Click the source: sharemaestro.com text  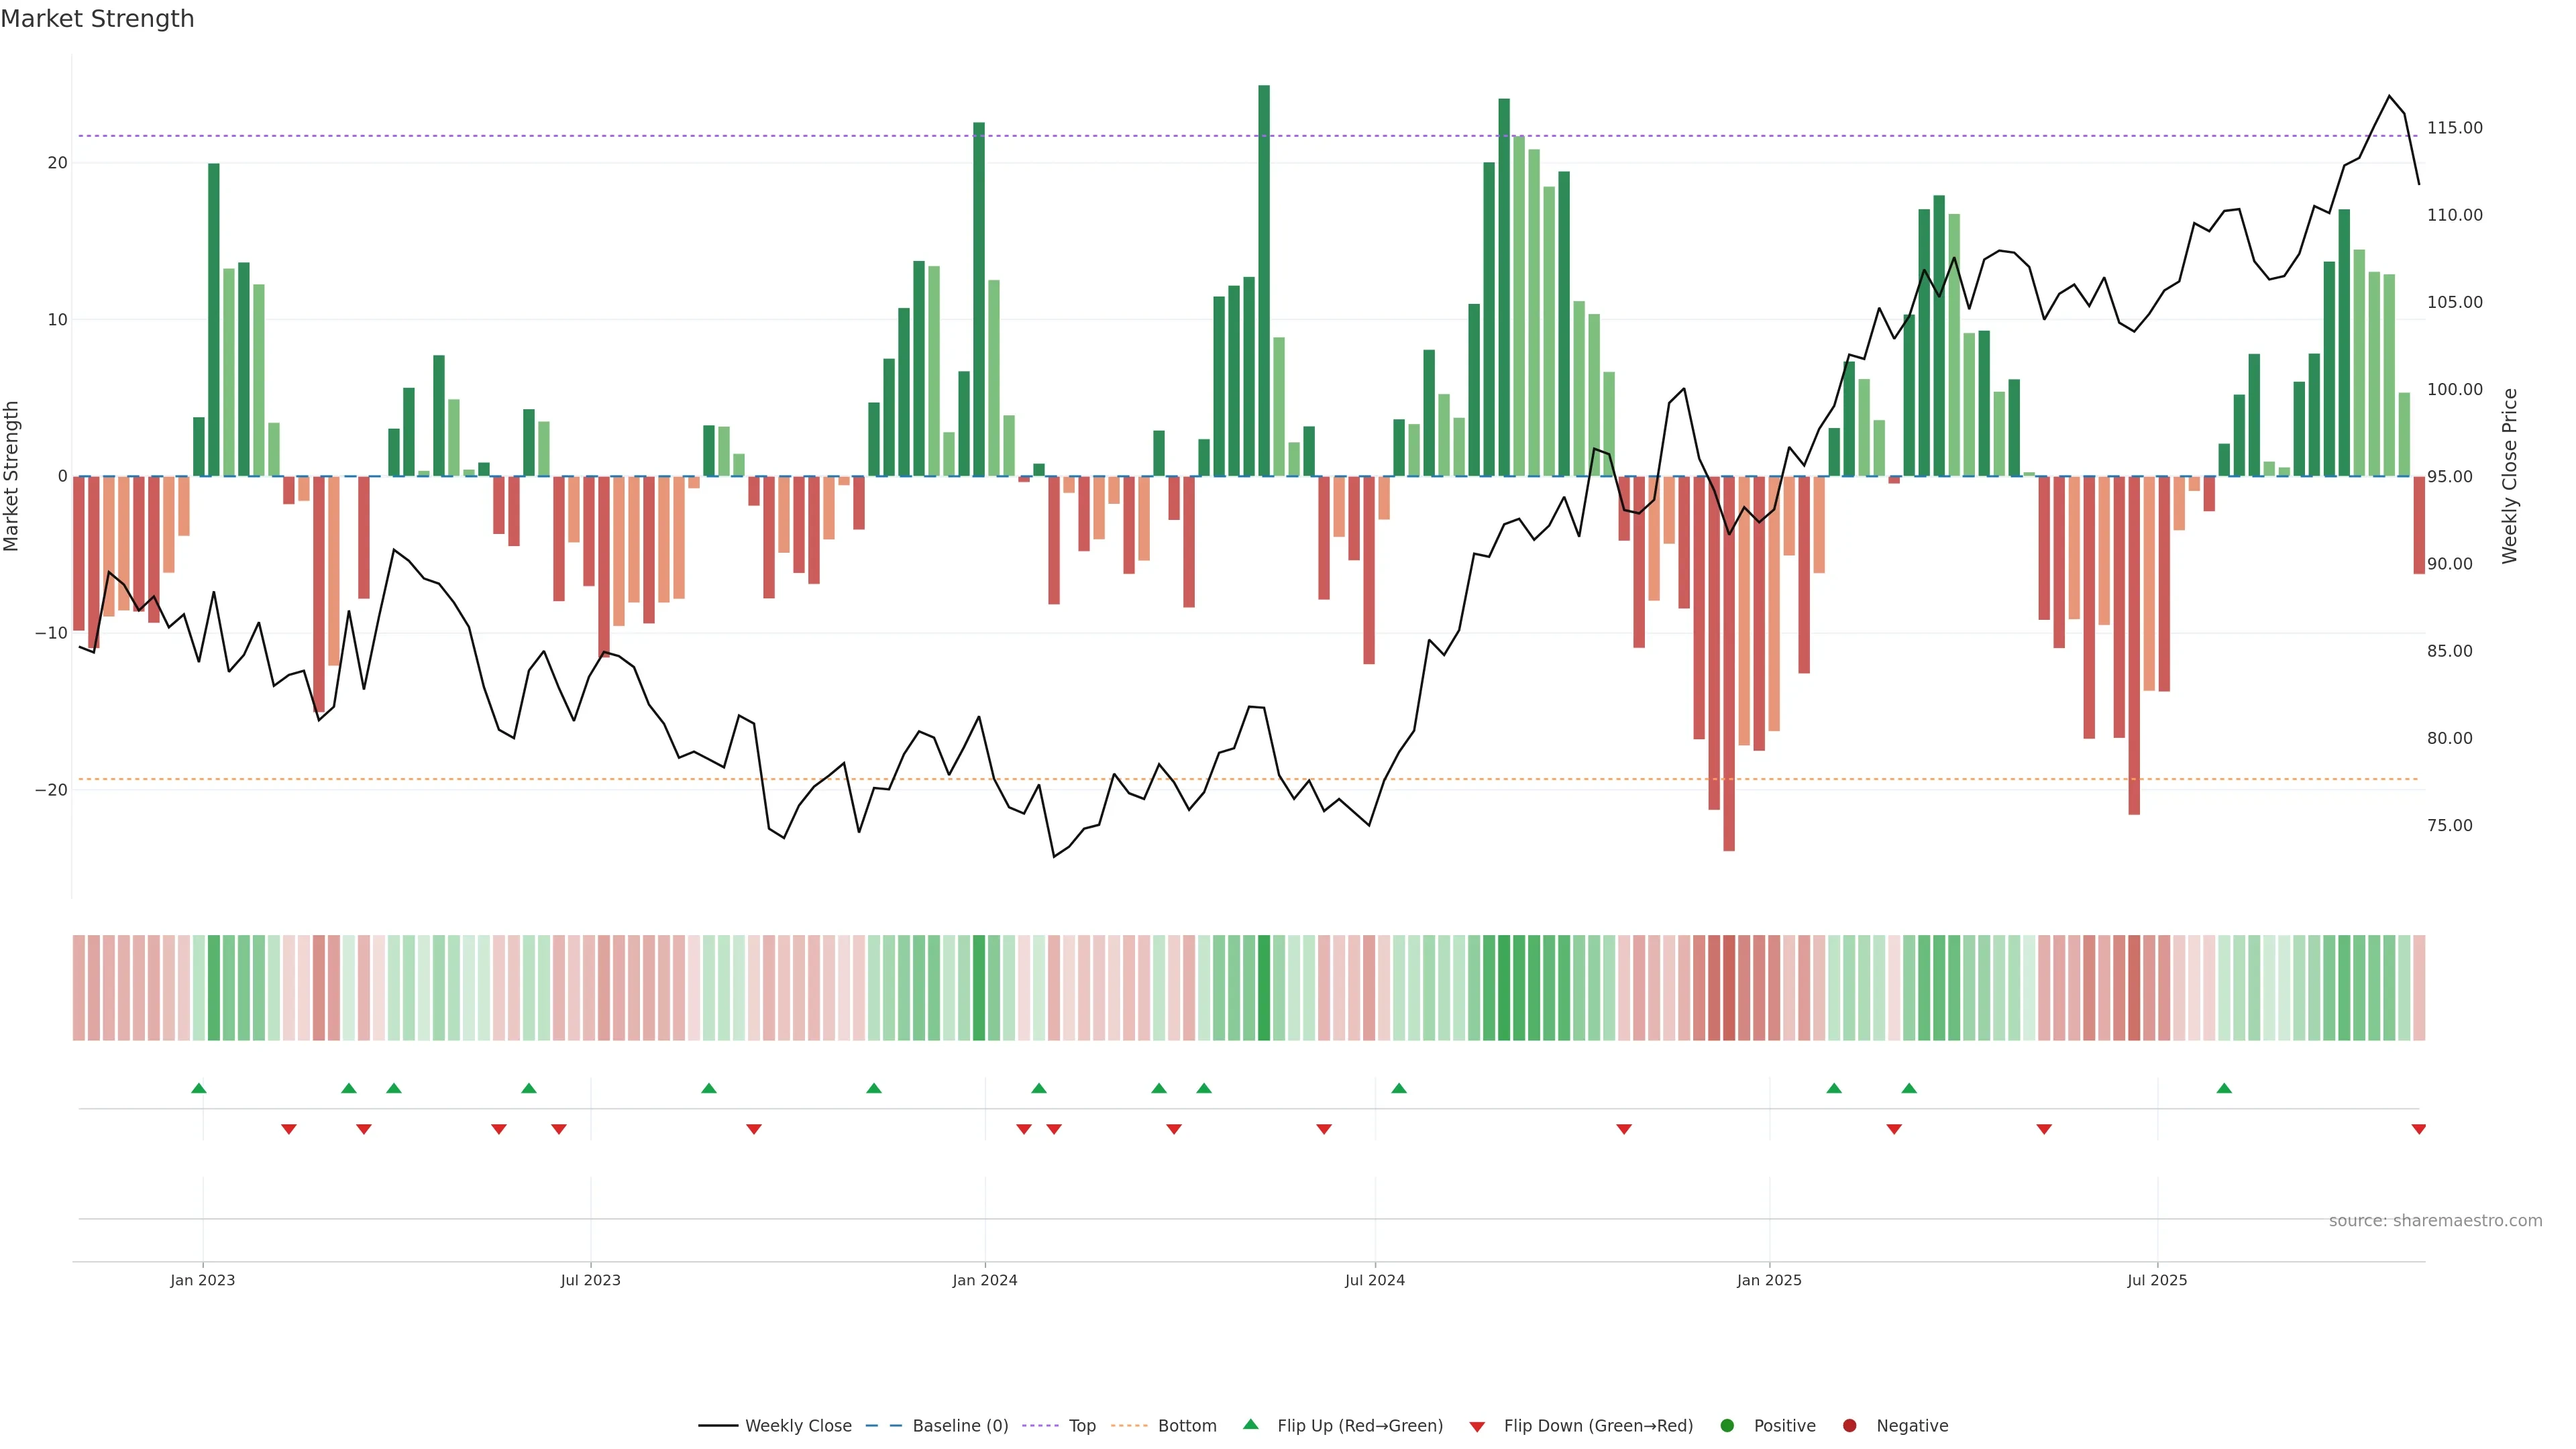2435,1221
